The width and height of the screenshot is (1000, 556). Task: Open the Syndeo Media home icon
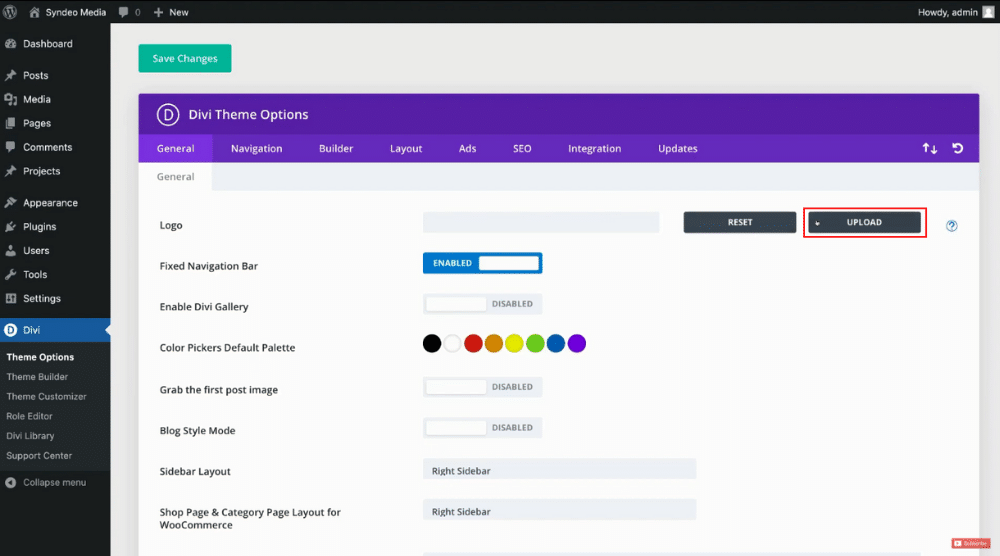34,12
